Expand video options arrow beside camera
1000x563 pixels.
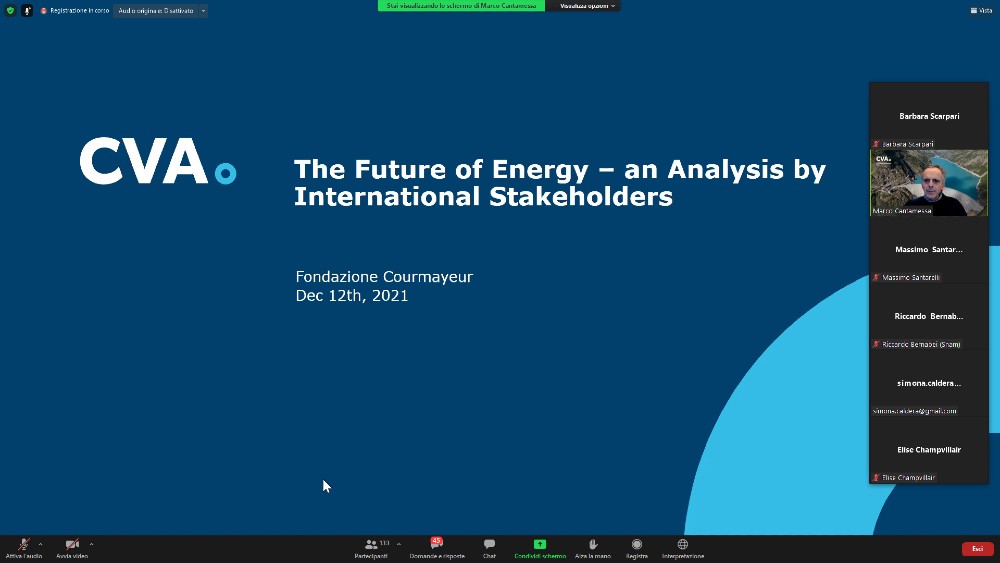(91, 544)
